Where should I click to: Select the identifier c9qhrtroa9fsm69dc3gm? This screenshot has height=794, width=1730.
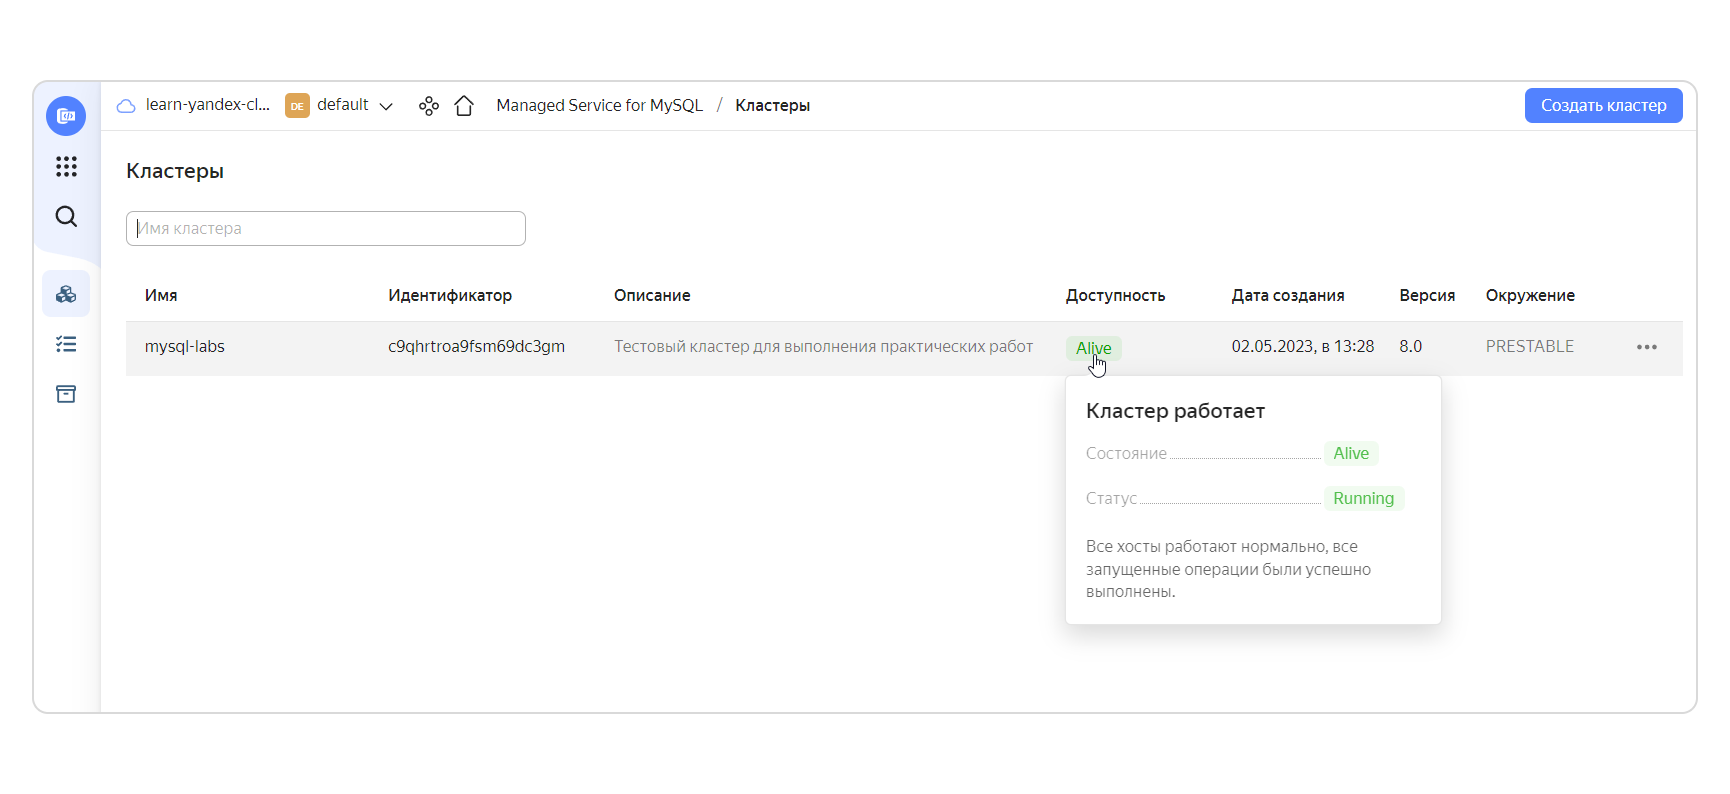click(476, 347)
